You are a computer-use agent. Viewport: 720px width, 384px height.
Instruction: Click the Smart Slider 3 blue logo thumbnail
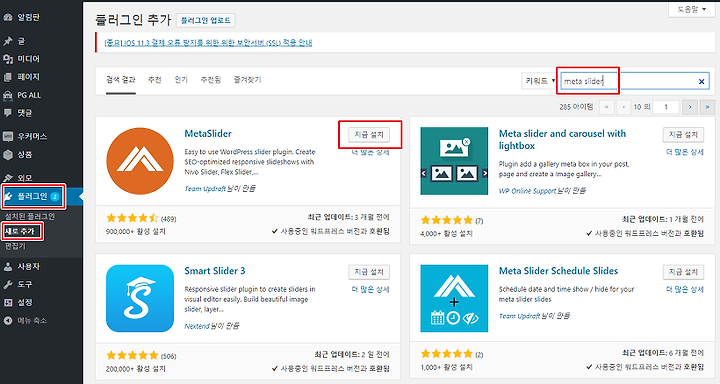point(140,298)
